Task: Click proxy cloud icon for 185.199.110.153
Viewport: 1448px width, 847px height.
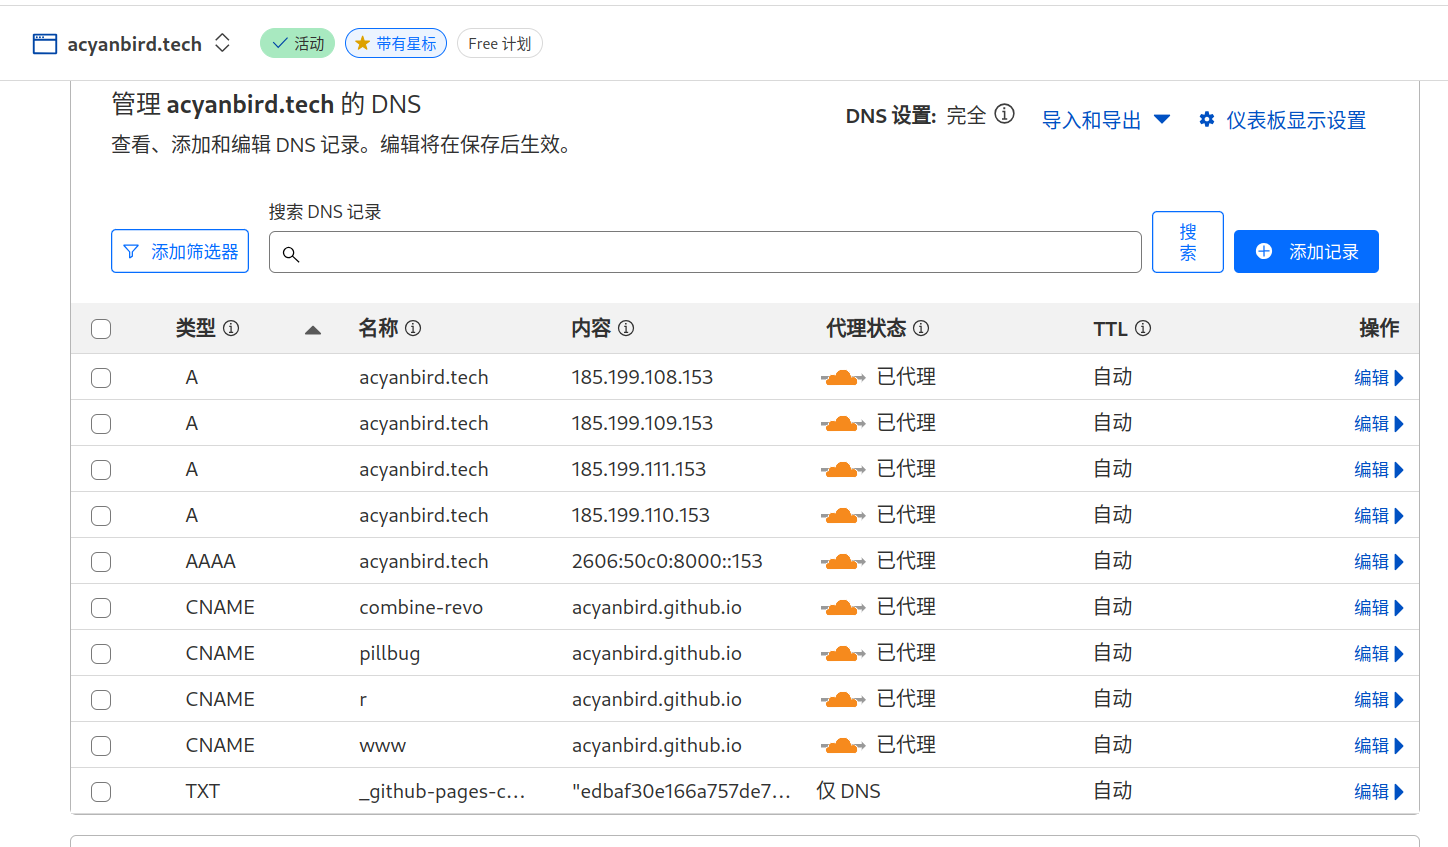Action: pyautogui.click(x=843, y=516)
